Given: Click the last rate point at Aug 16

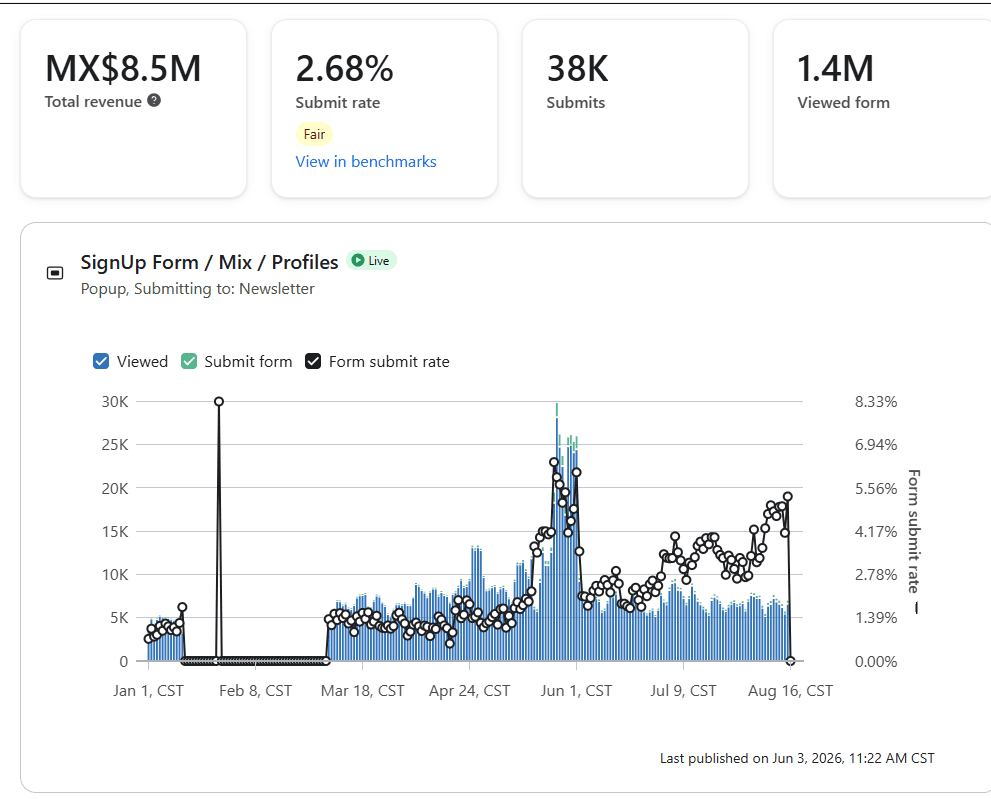Looking at the screenshot, I should [790, 661].
